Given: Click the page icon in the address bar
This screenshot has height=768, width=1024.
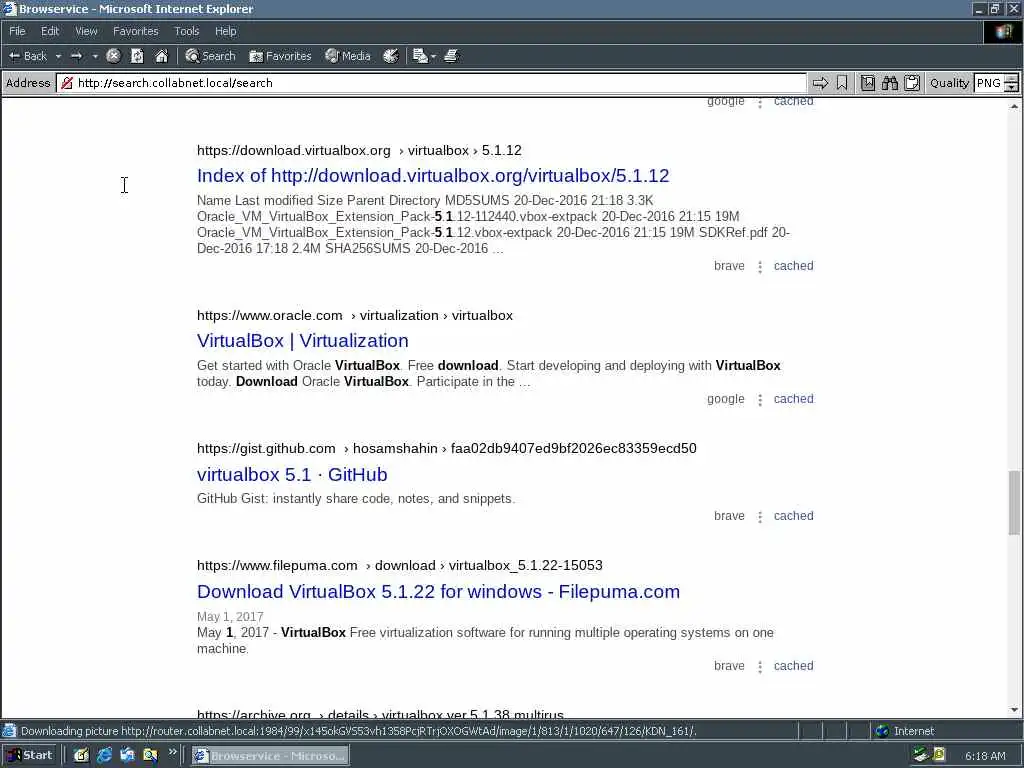Looking at the screenshot, I should [67, 83].
